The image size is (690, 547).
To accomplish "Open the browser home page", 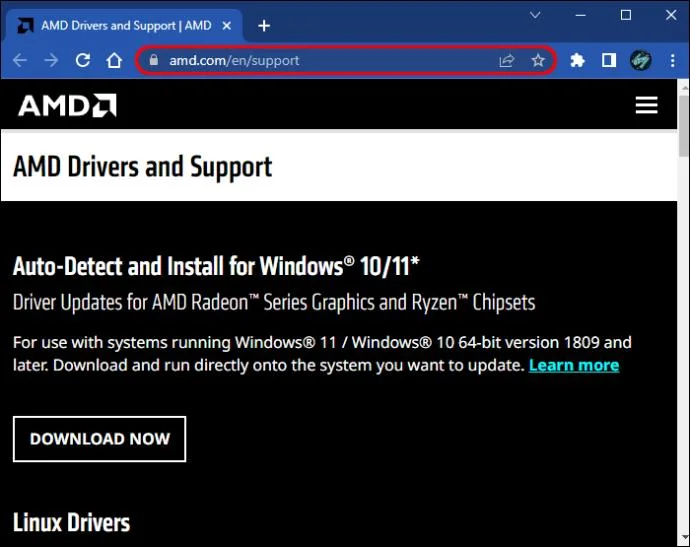I will click(x=114, y=60).
